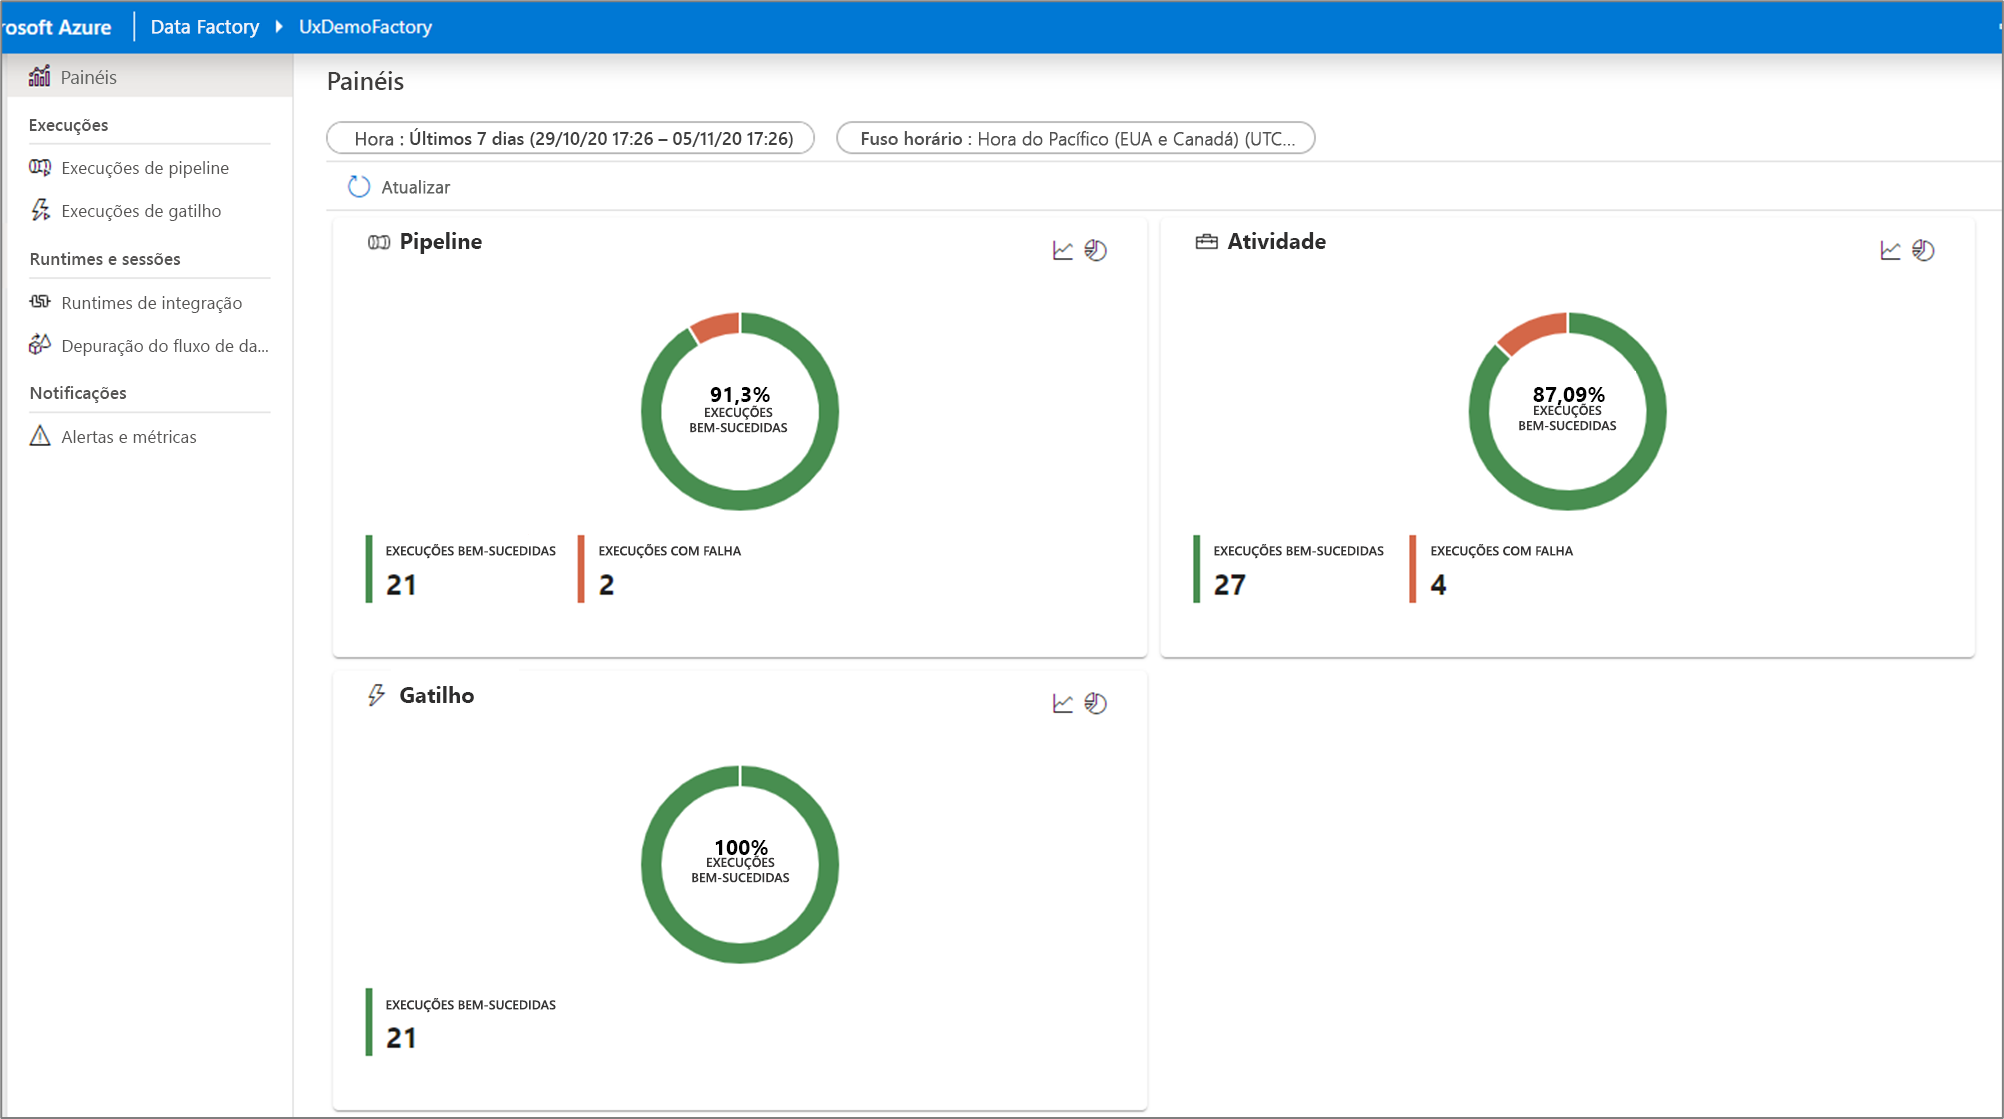Click UxDemoFactory breadcrumb link
This screenshot has height=1119, width=2004.
365,26
